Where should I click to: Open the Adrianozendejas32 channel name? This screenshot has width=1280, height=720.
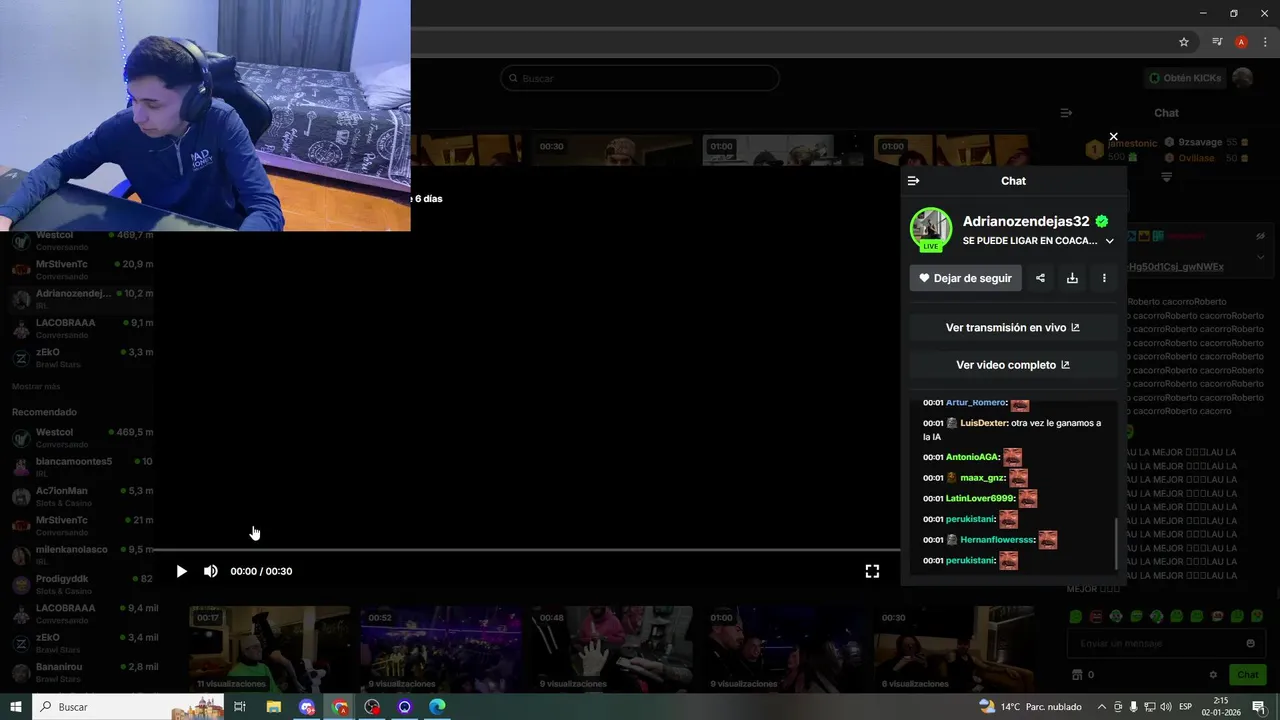coord(1026,221)
